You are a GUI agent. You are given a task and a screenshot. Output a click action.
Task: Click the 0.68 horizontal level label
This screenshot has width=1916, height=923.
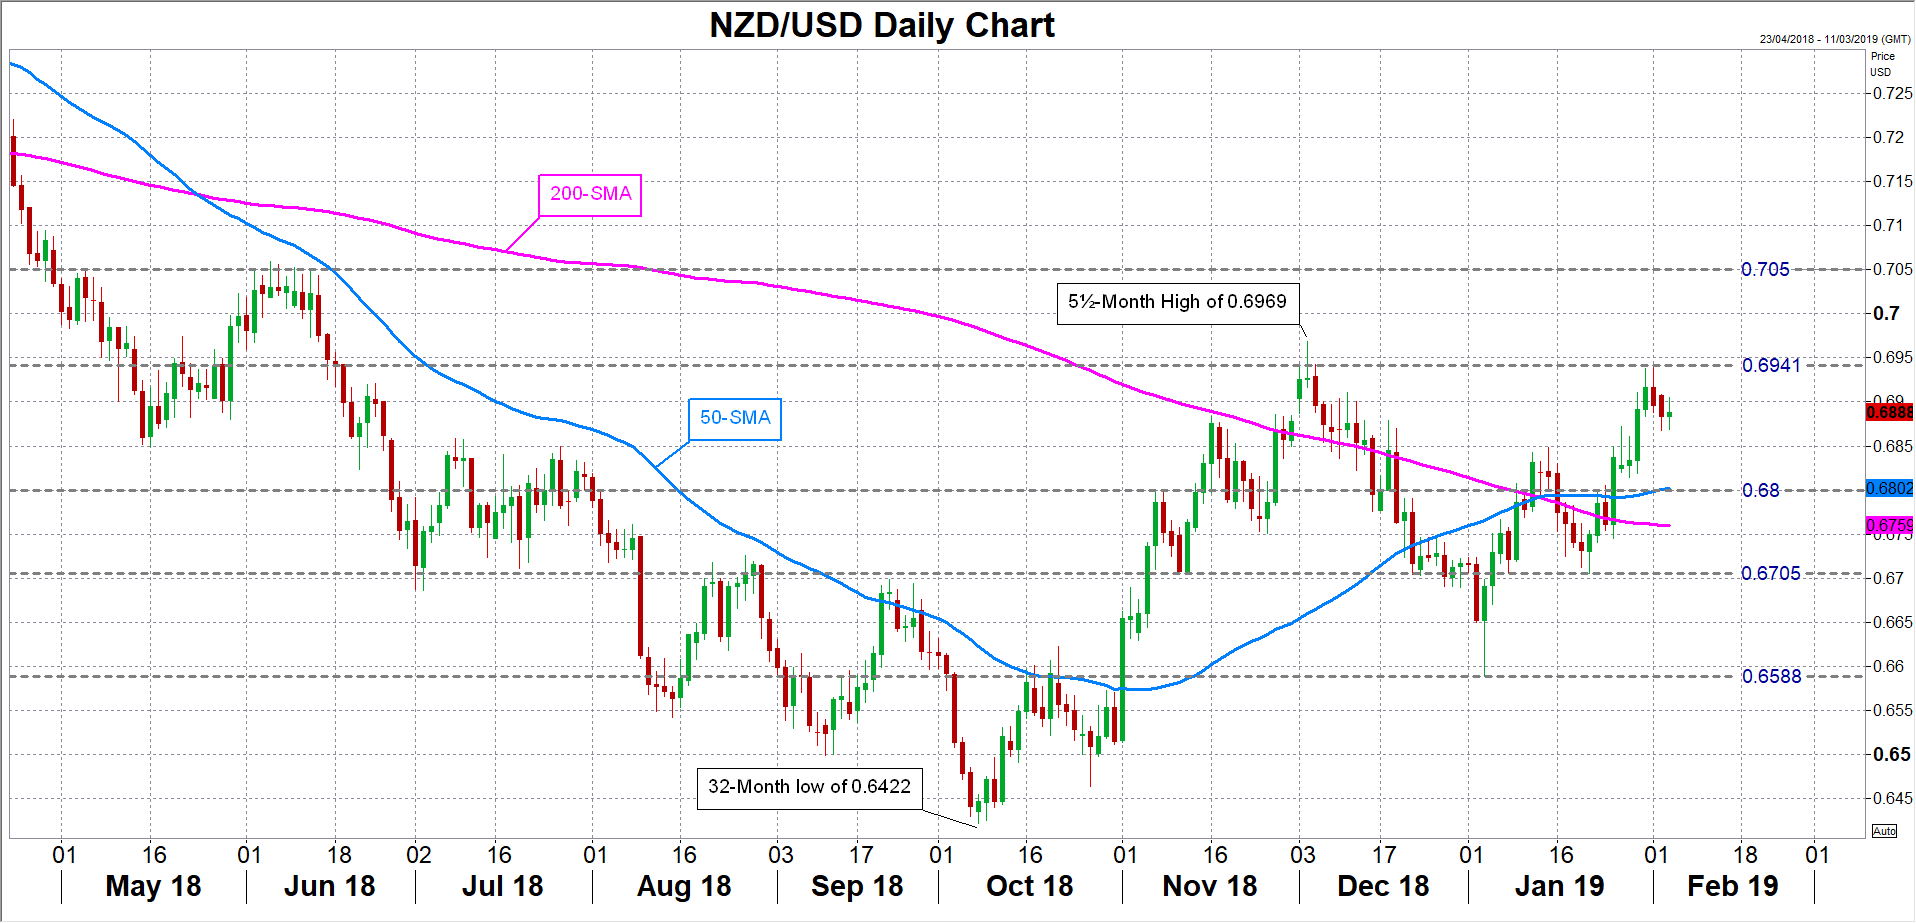click(x=1761, y=491)
